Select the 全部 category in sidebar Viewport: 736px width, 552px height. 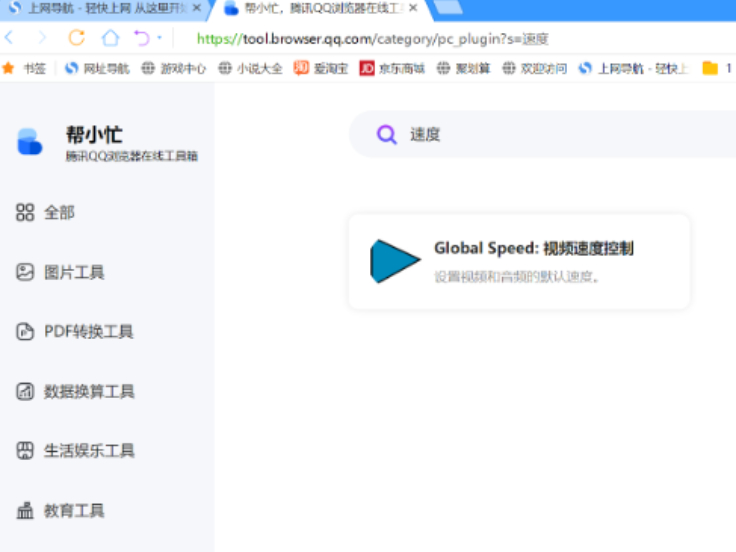46,212
